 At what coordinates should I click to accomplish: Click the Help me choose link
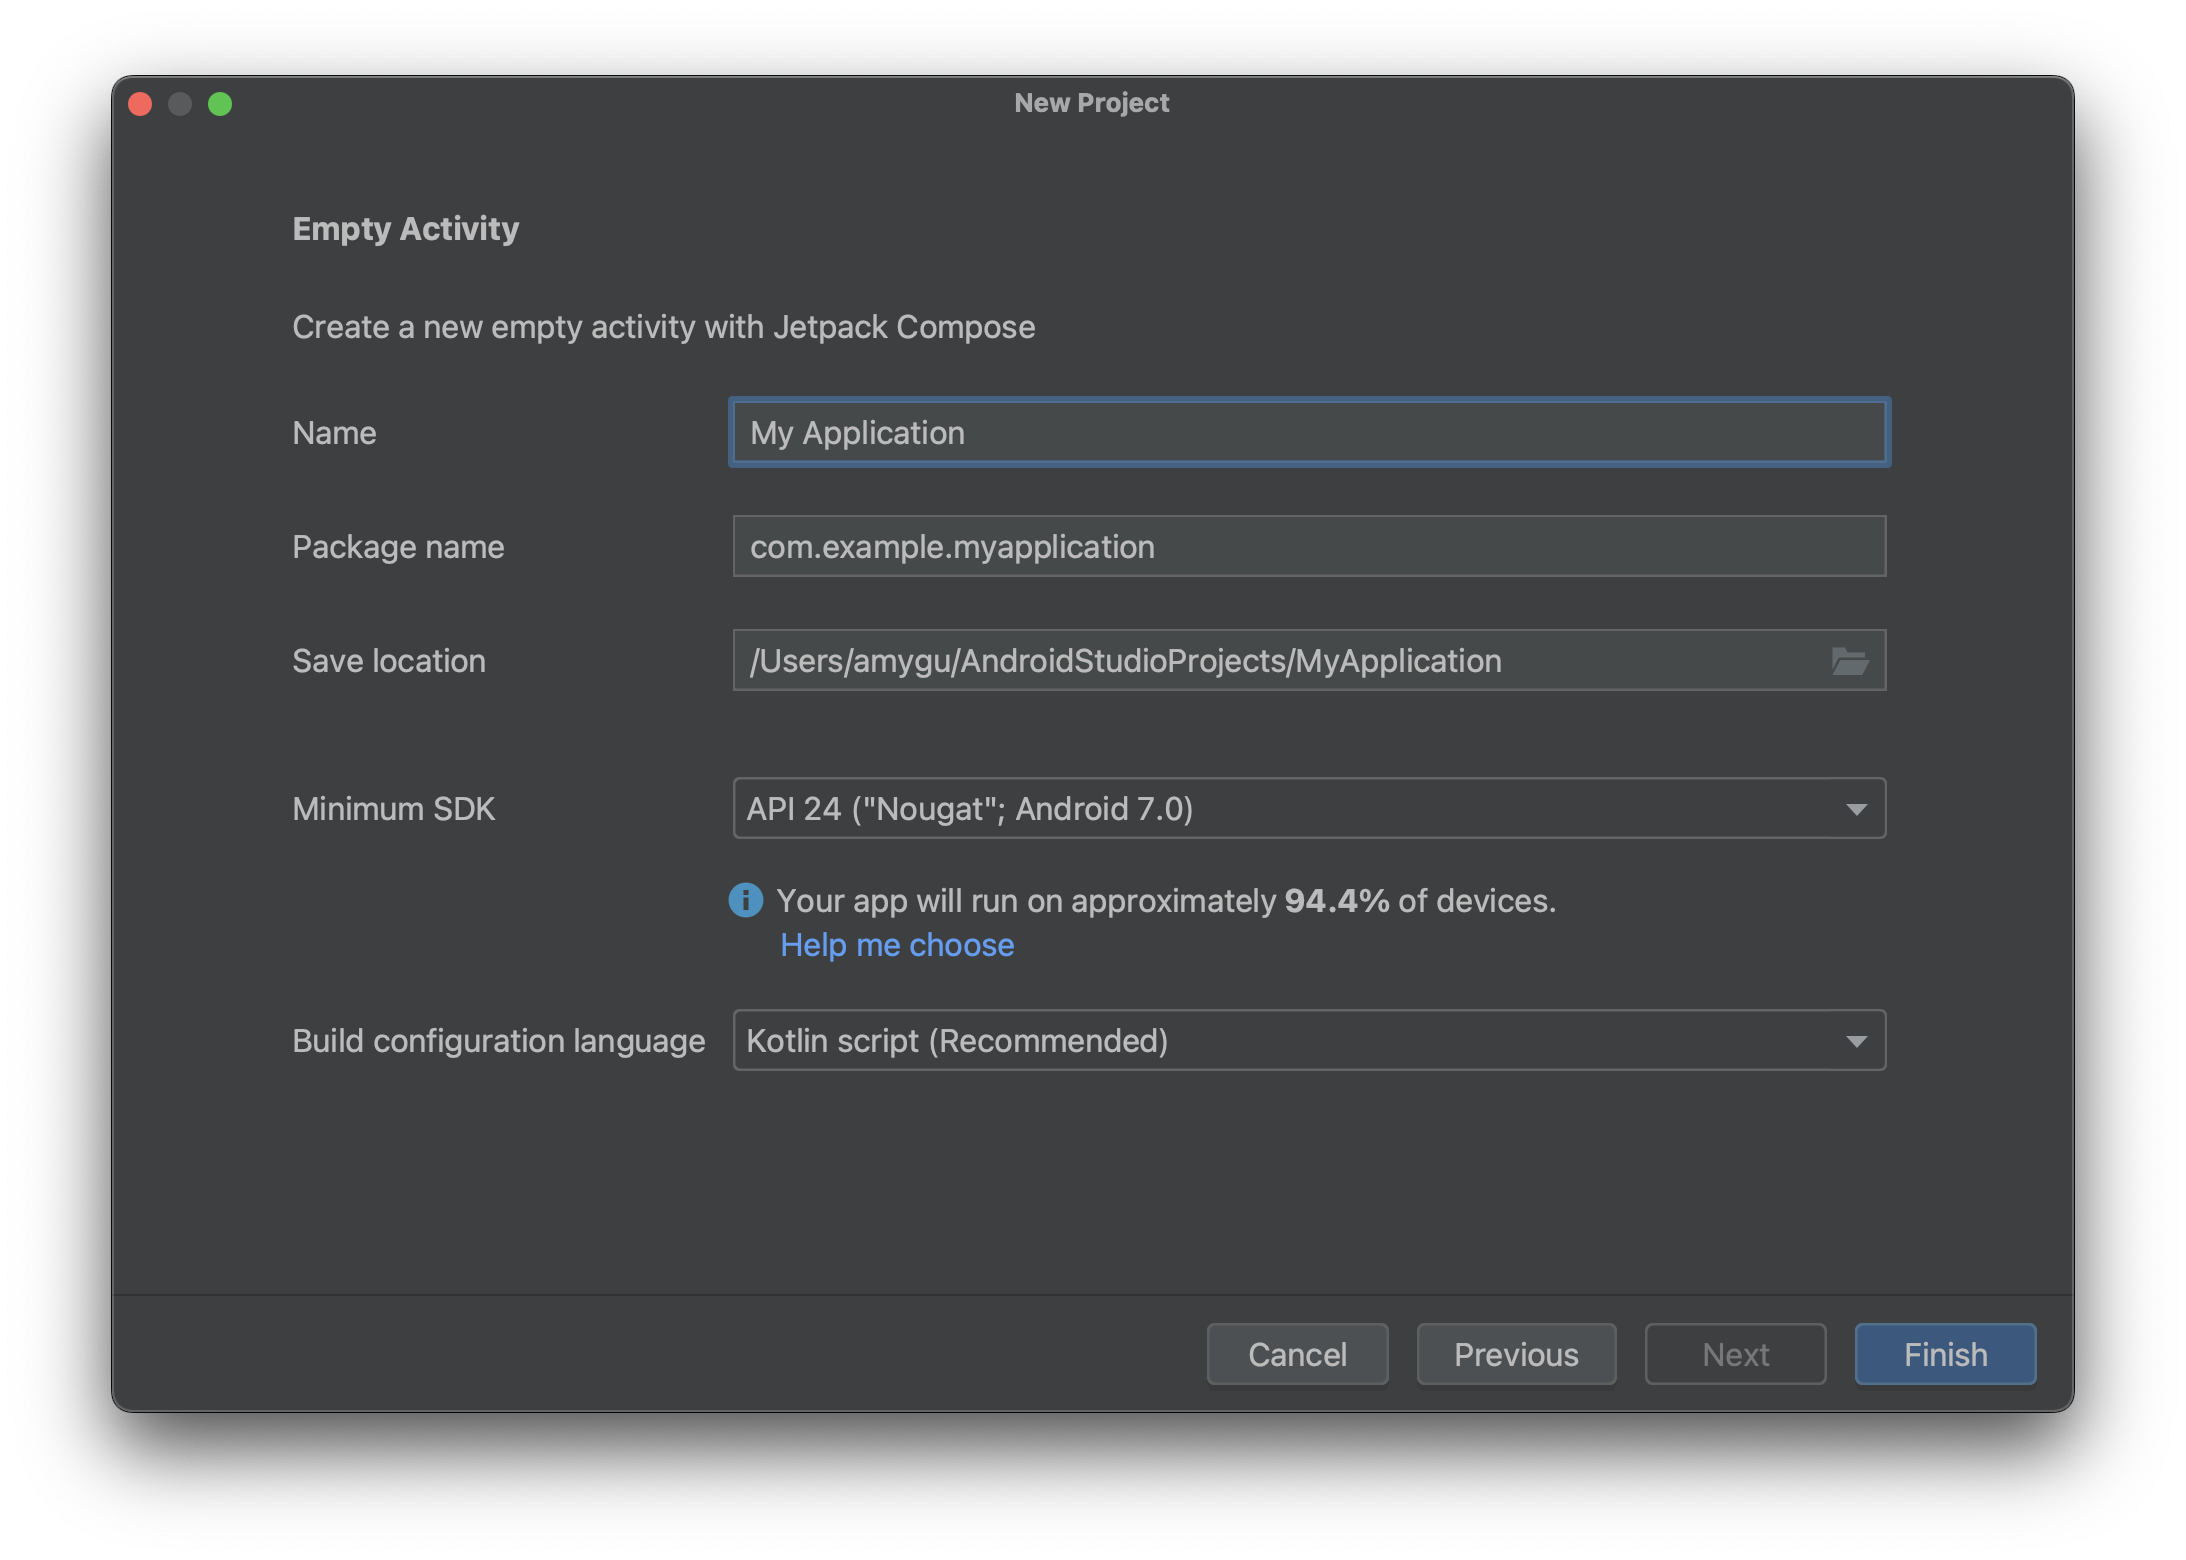[895, 944]
